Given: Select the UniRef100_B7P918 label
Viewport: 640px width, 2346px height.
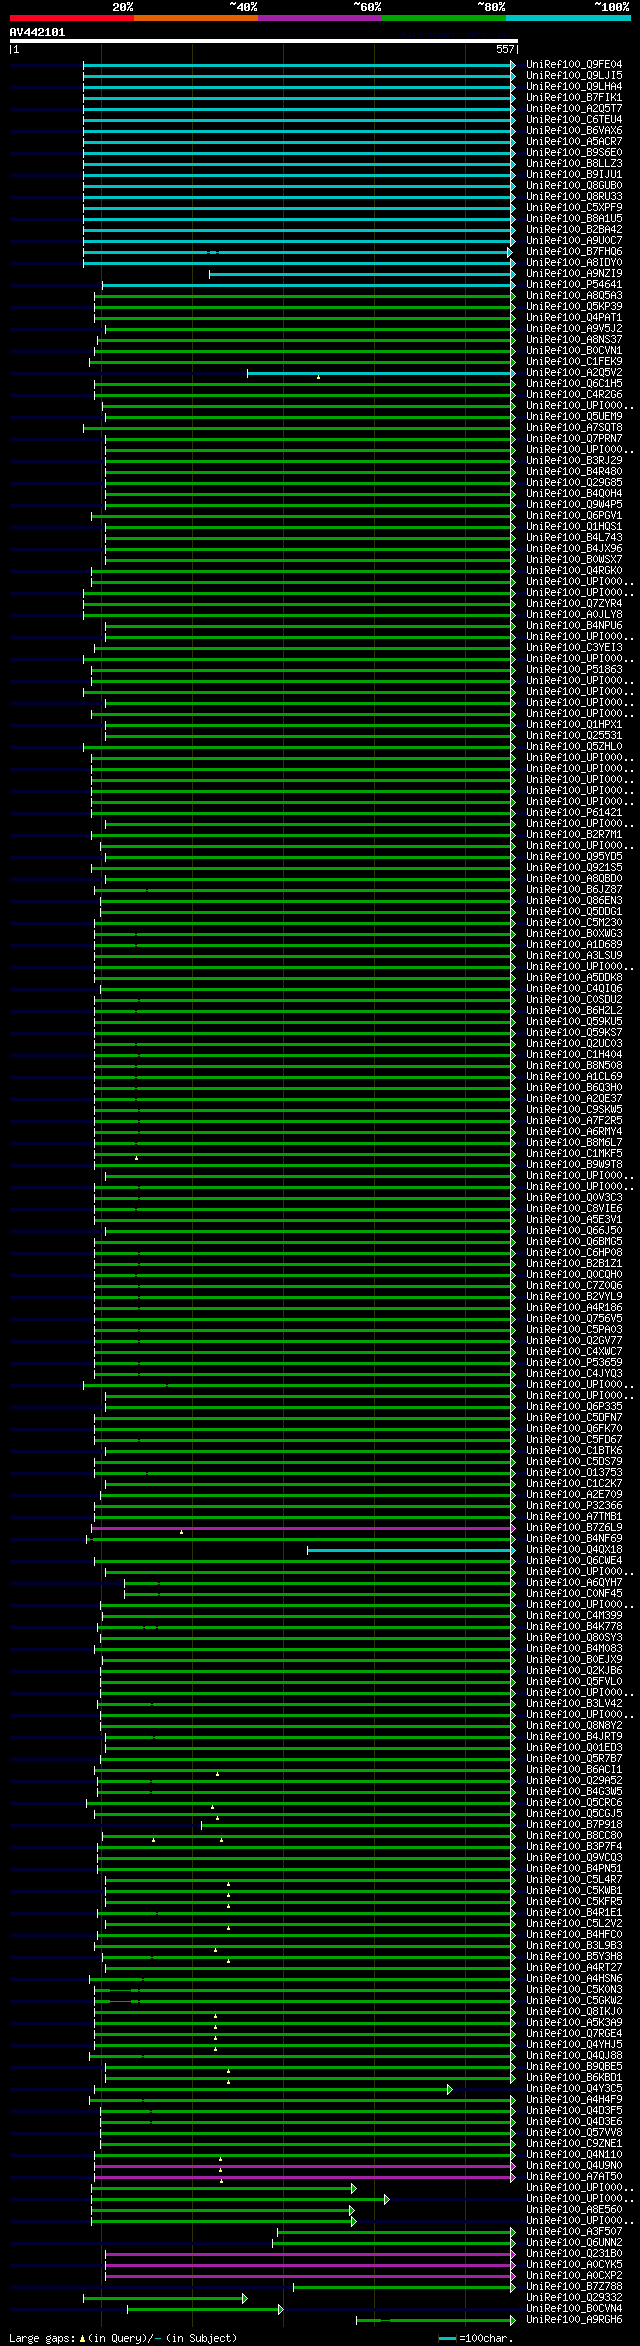Looking at the screenshot, I should pos(574,1825).
